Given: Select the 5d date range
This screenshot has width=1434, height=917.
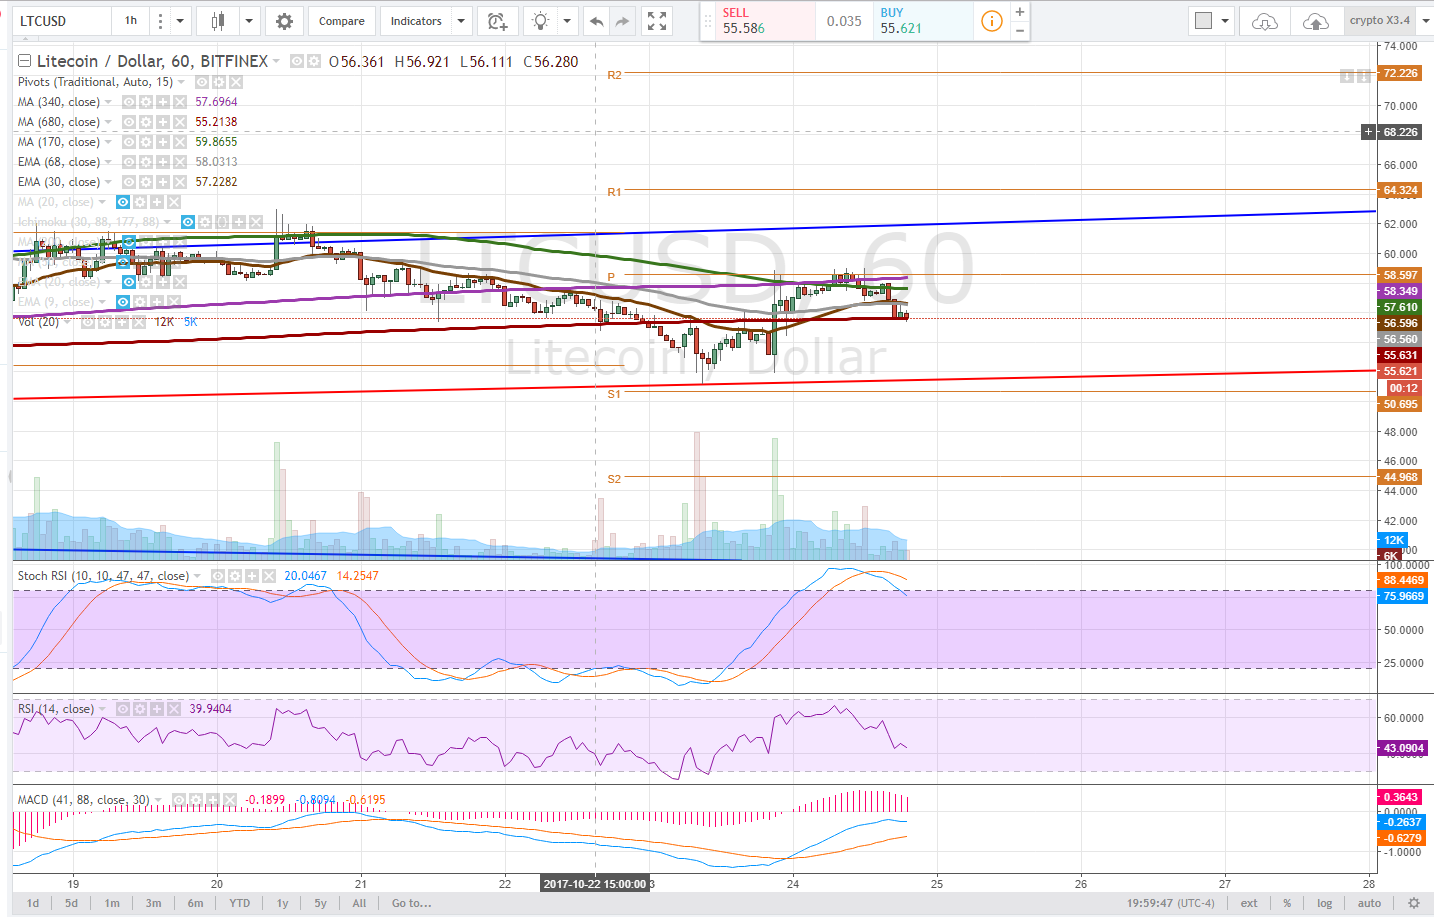Looking at the screenshot, I should tap(72, 903).
